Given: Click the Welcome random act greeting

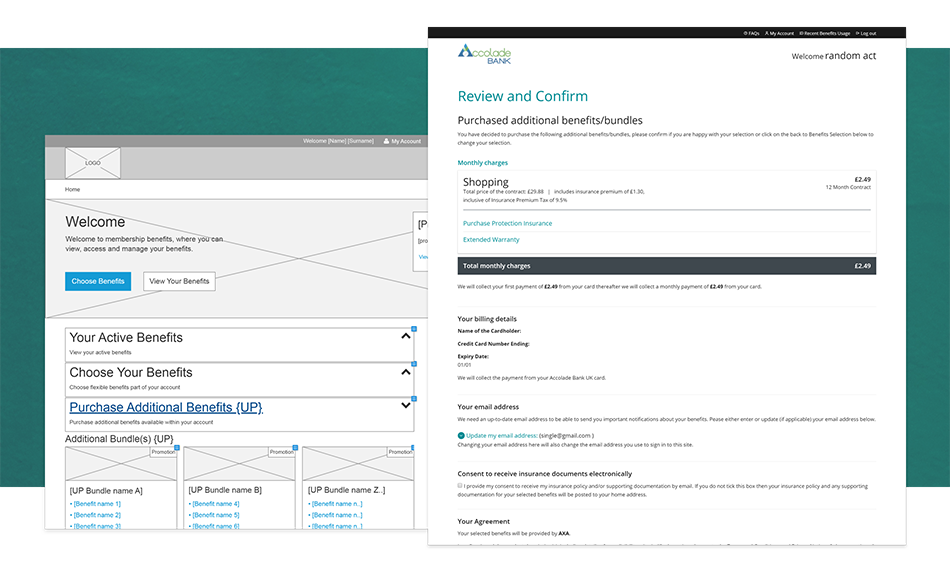Looking at the screenshot, I should 834,56.
